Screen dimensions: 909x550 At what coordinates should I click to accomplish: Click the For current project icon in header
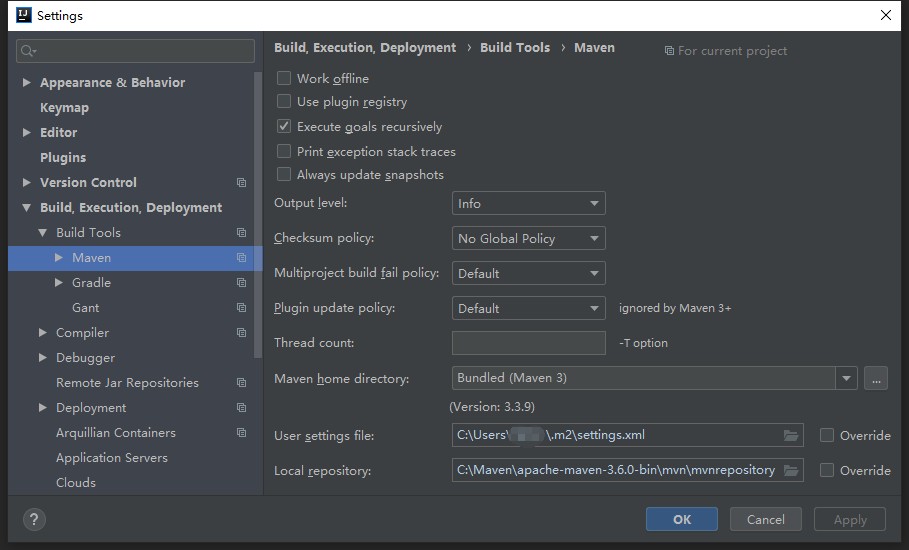click(x=669, y=51)
